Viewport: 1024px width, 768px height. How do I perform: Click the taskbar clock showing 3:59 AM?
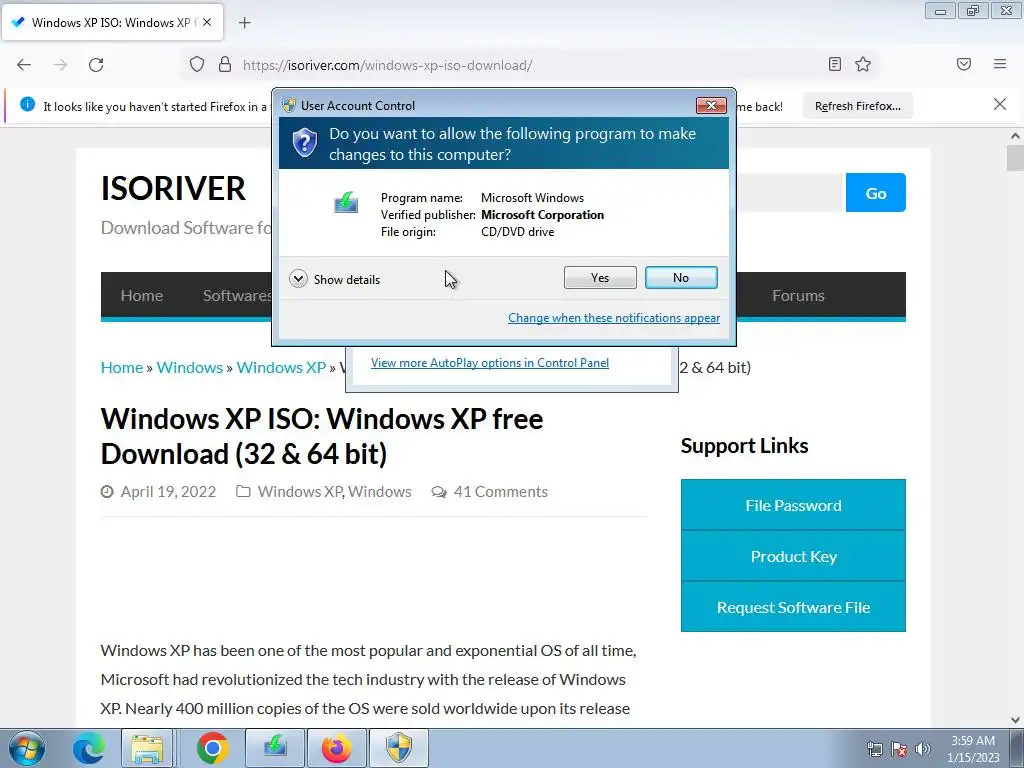tap(973, 749)
